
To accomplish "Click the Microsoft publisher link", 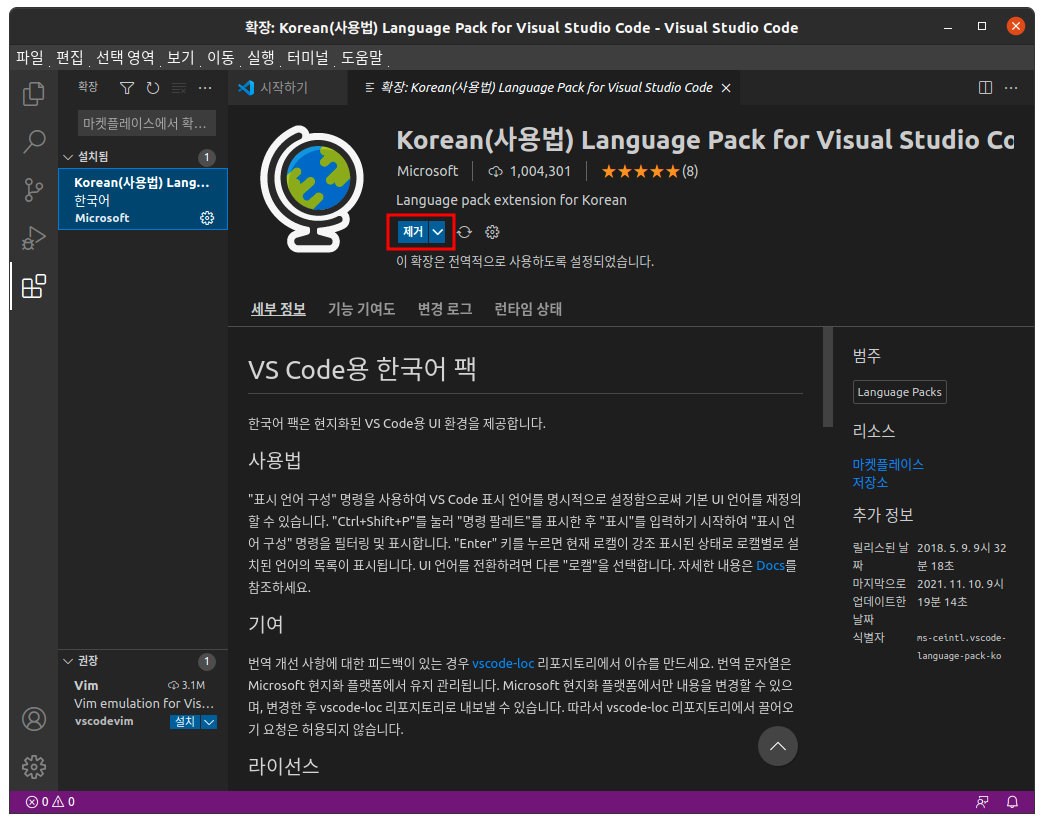I will [427, 172].
